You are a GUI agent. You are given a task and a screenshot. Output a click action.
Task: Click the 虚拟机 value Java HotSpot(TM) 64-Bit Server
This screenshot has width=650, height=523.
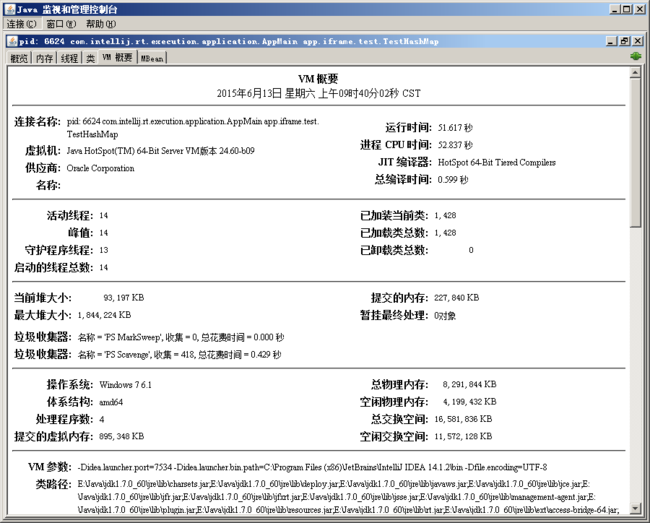pyautogui.click(x=160, y=151)
